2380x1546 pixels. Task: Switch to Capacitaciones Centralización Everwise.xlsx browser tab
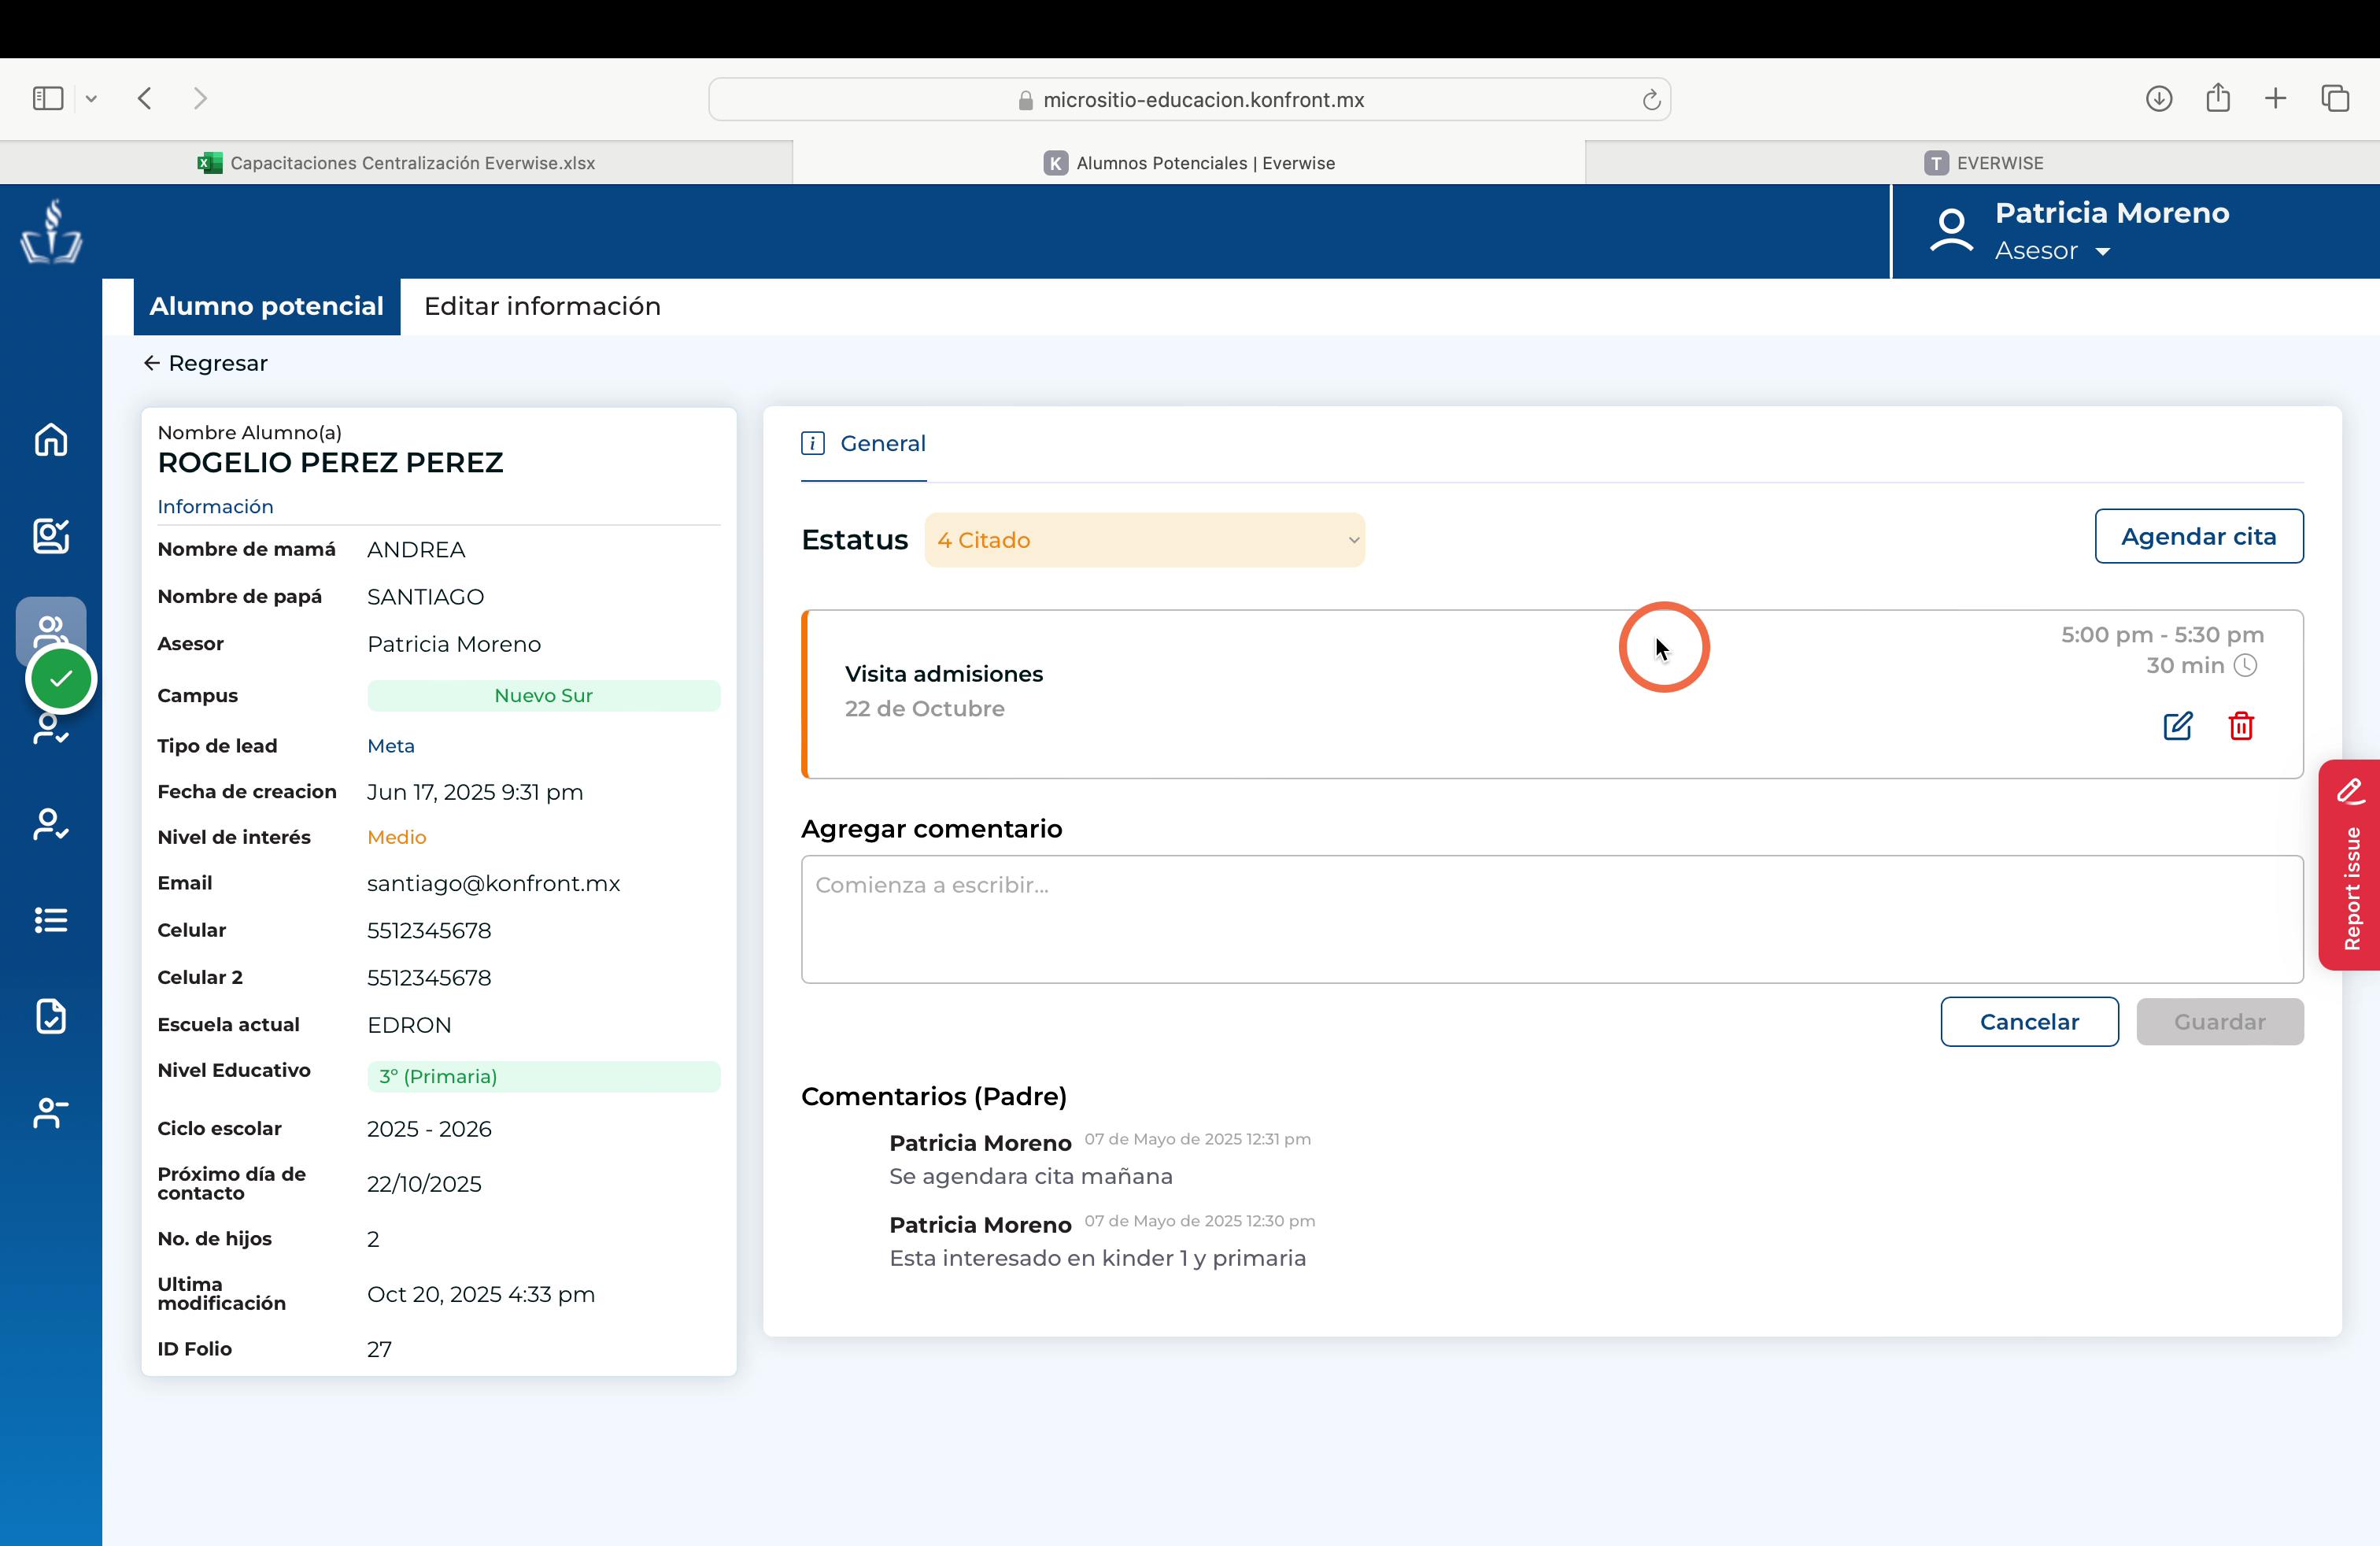(396, 163)
